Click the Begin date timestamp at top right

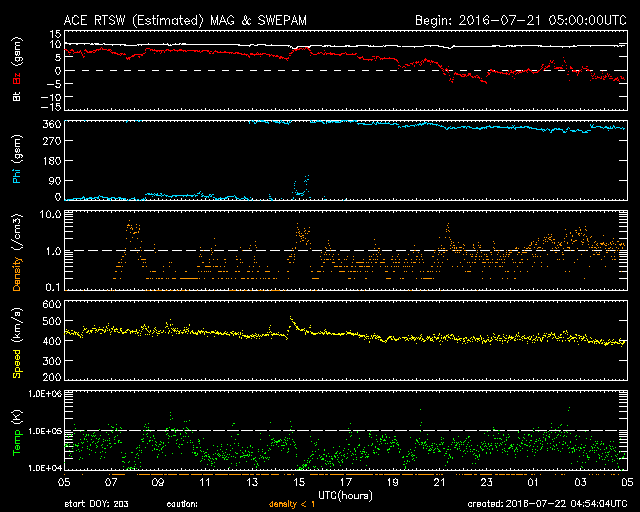tap(520, 20)
